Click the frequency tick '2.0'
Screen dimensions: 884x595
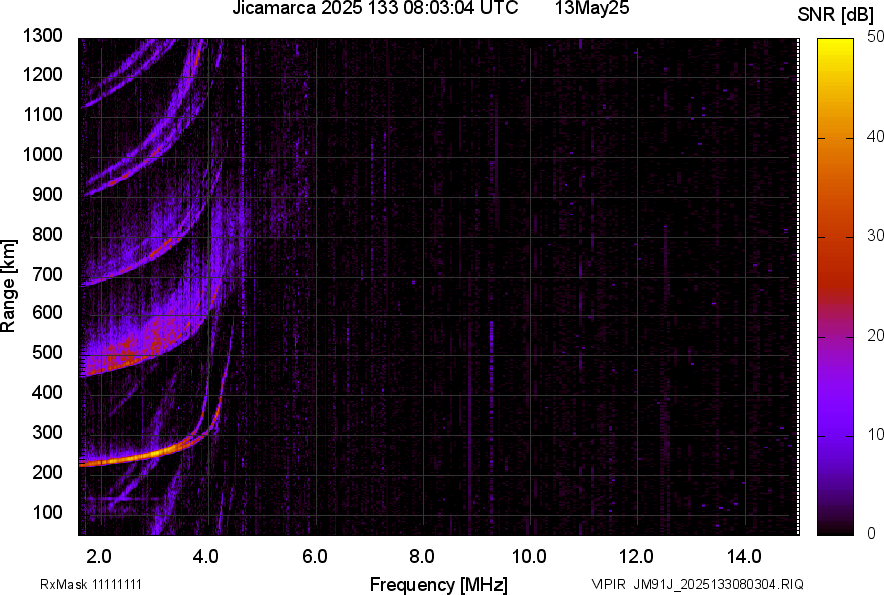click(99, 556)
